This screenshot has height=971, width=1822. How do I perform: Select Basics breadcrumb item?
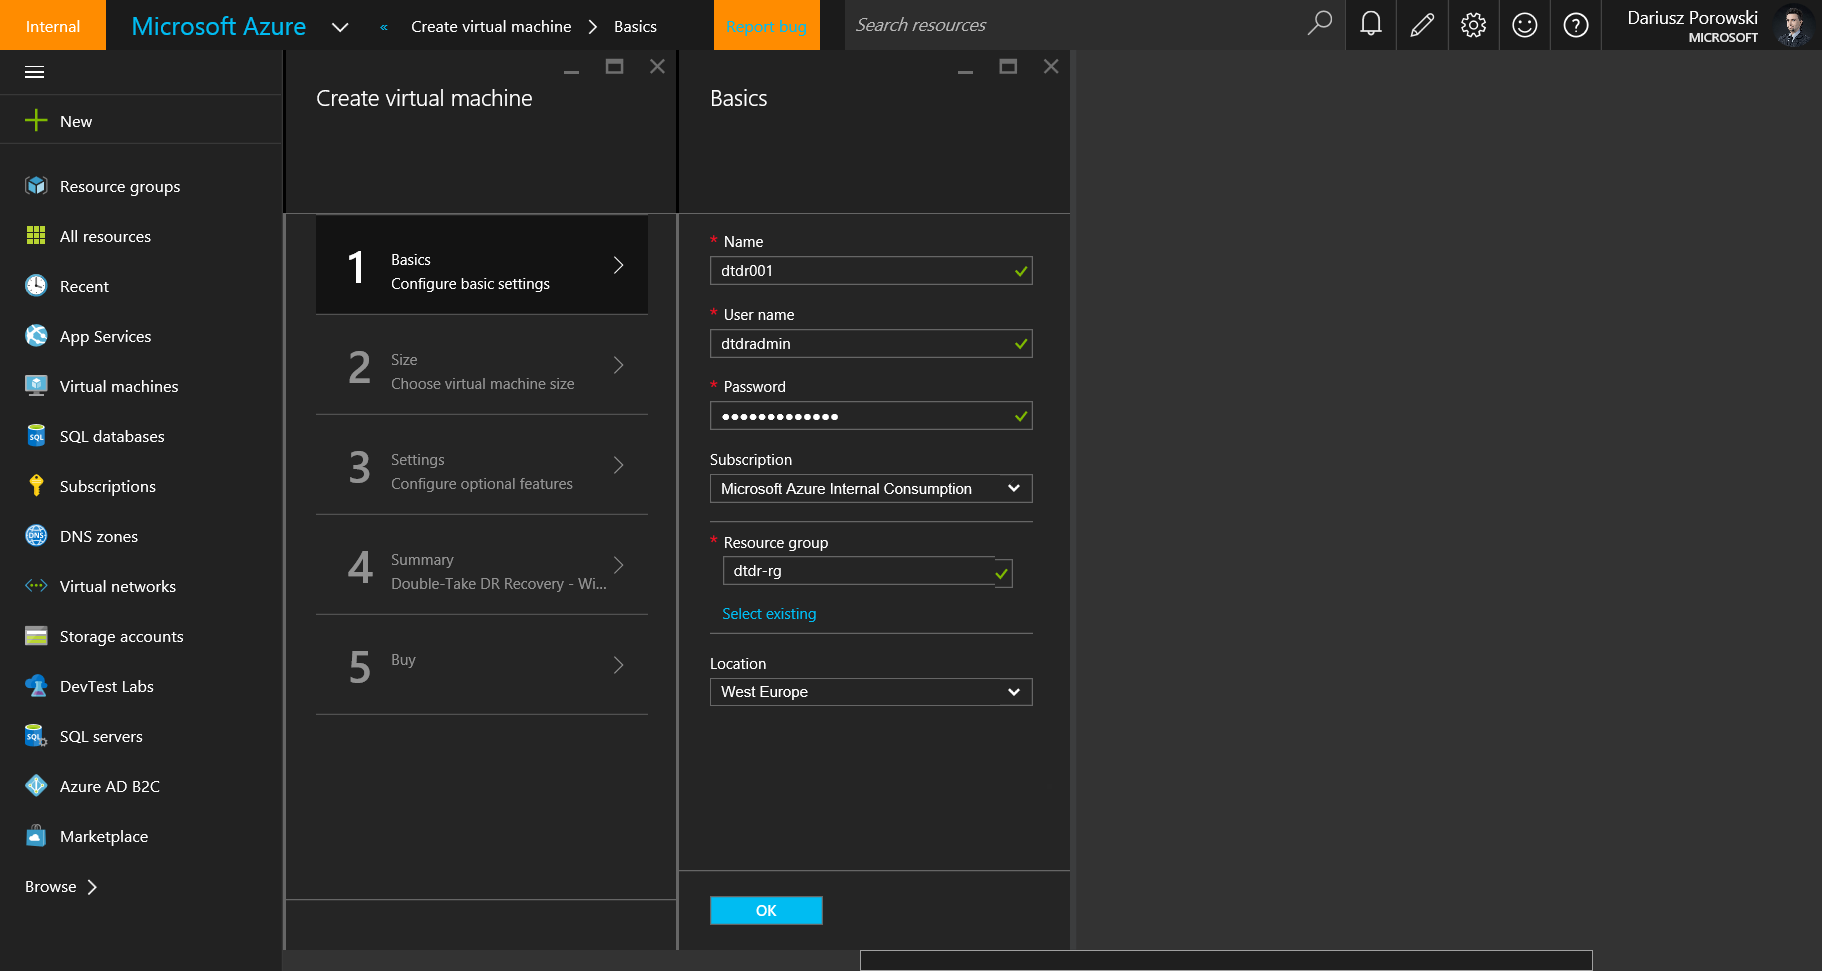click(x=635, y=26)
